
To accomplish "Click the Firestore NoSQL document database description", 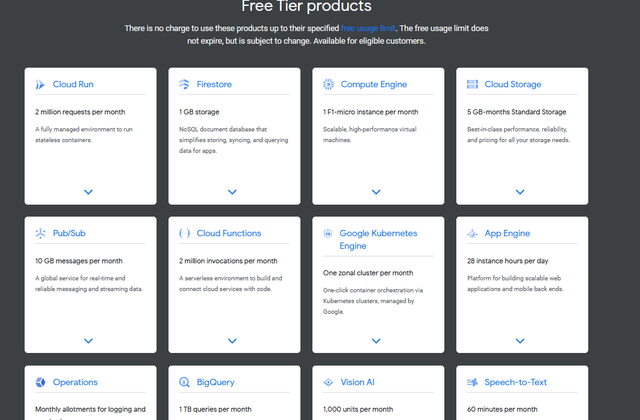I will (x=233, y=140).
